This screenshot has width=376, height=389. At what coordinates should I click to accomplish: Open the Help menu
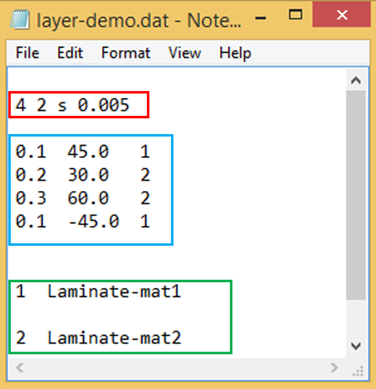(235, 53)
